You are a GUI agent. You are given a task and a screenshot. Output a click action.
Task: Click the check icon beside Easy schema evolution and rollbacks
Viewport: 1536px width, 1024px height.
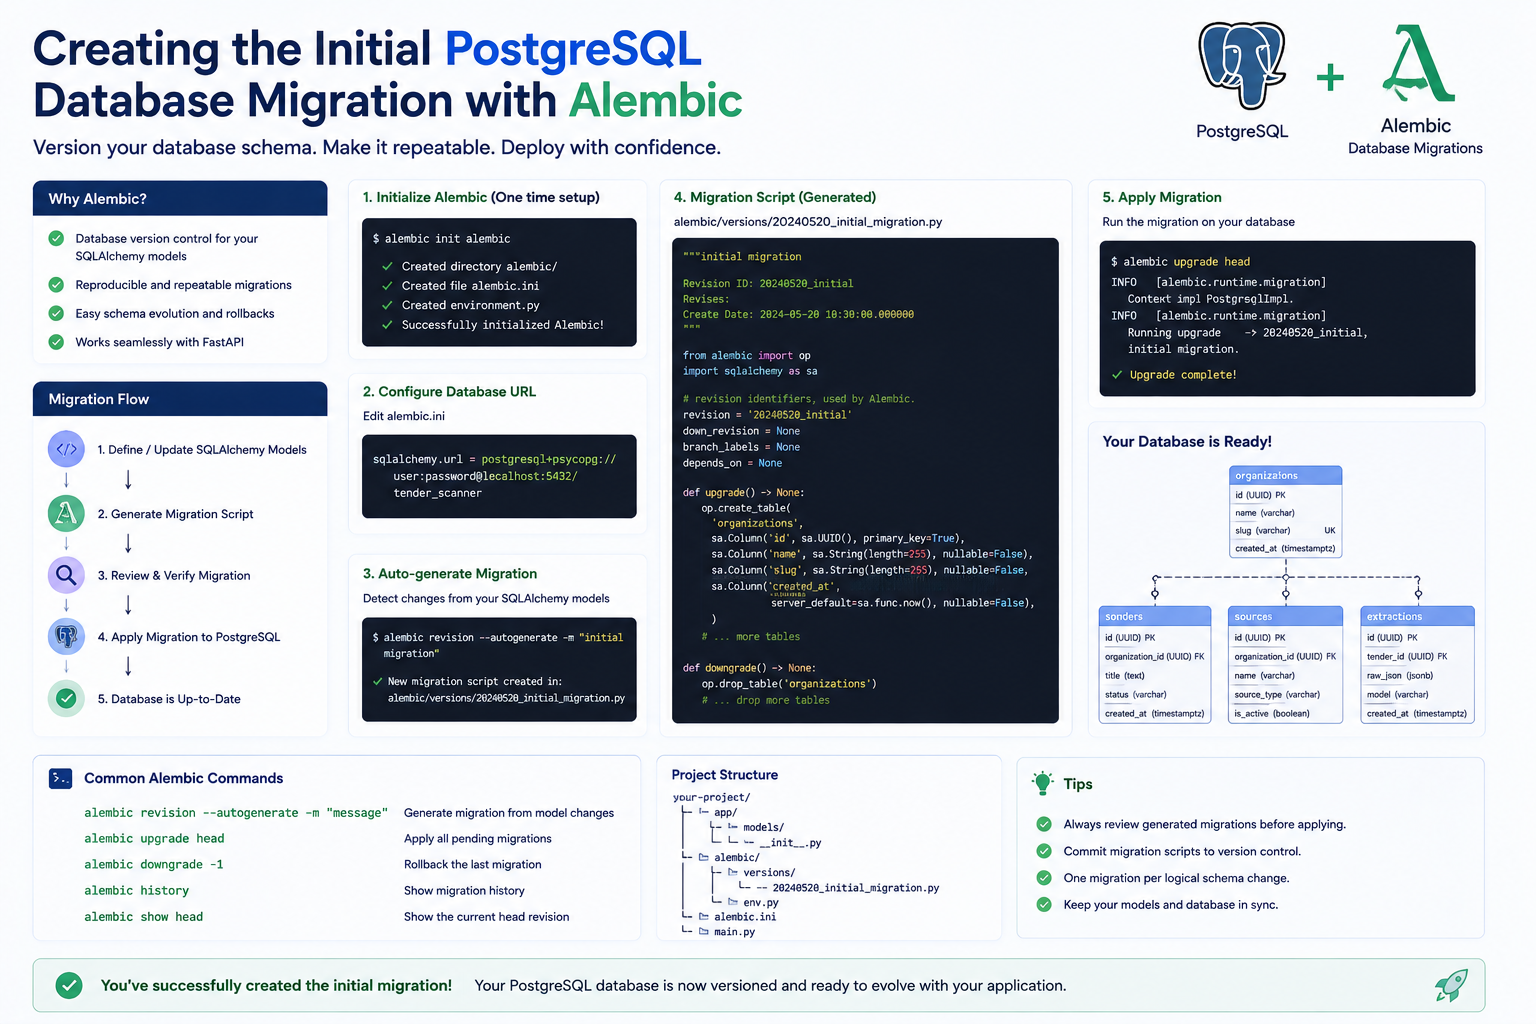pyautogui.click(x=56, y=313)
